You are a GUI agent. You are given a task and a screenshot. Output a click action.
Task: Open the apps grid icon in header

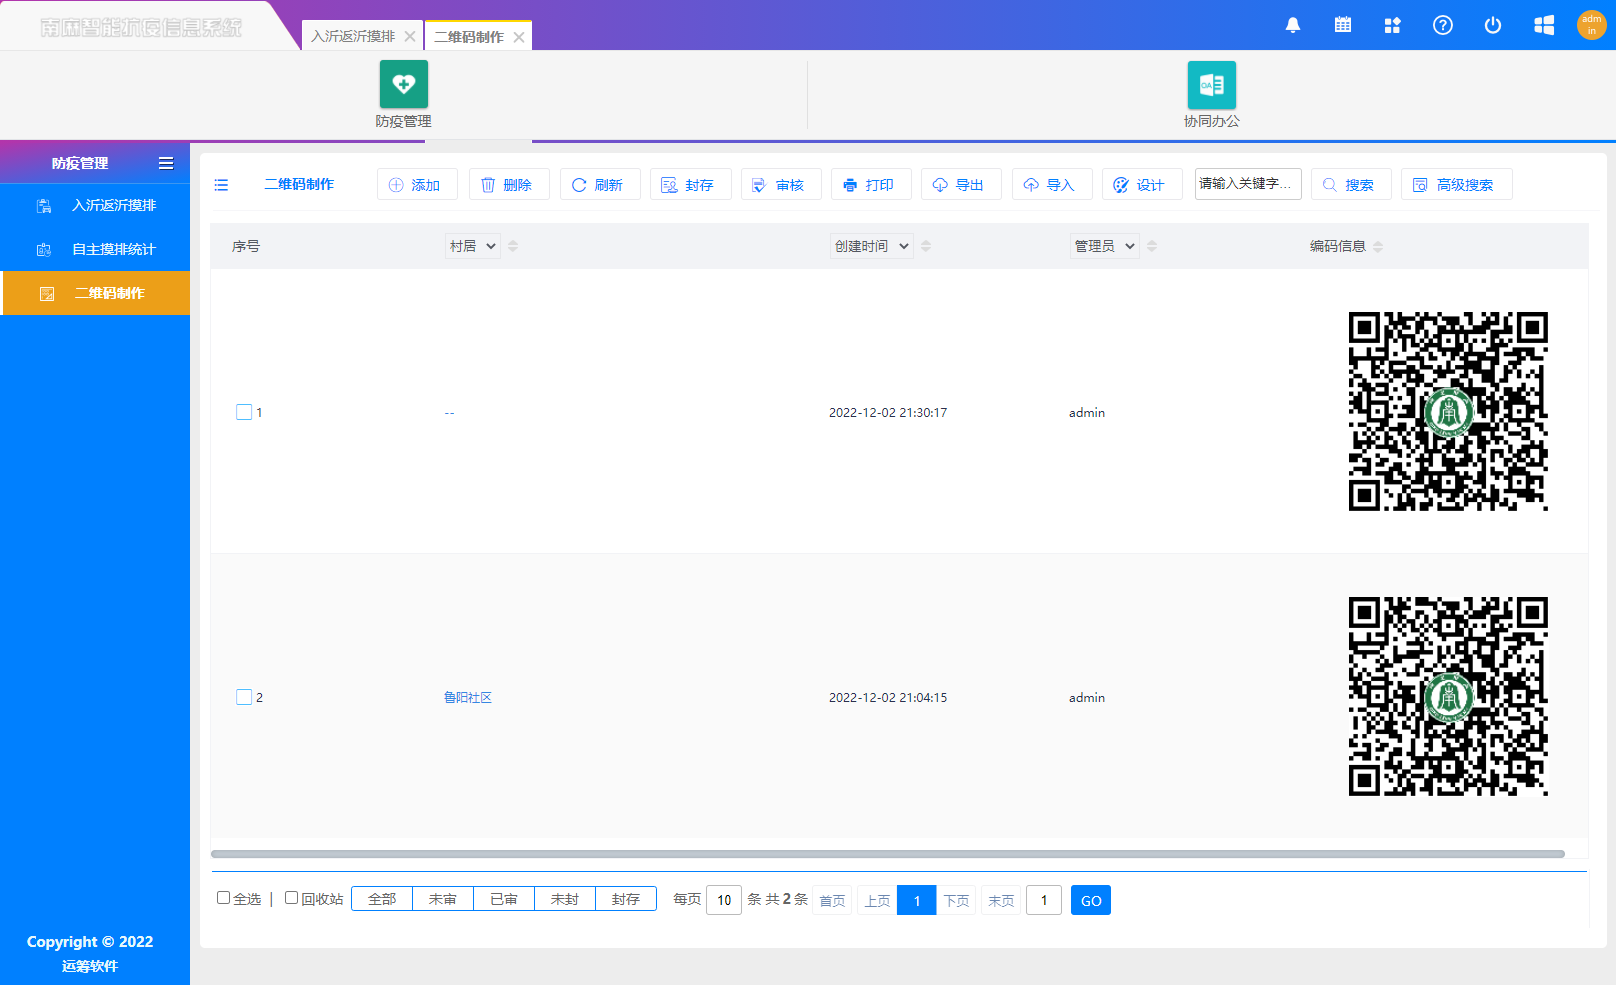pyautogui.click(x=1392, y=25)
